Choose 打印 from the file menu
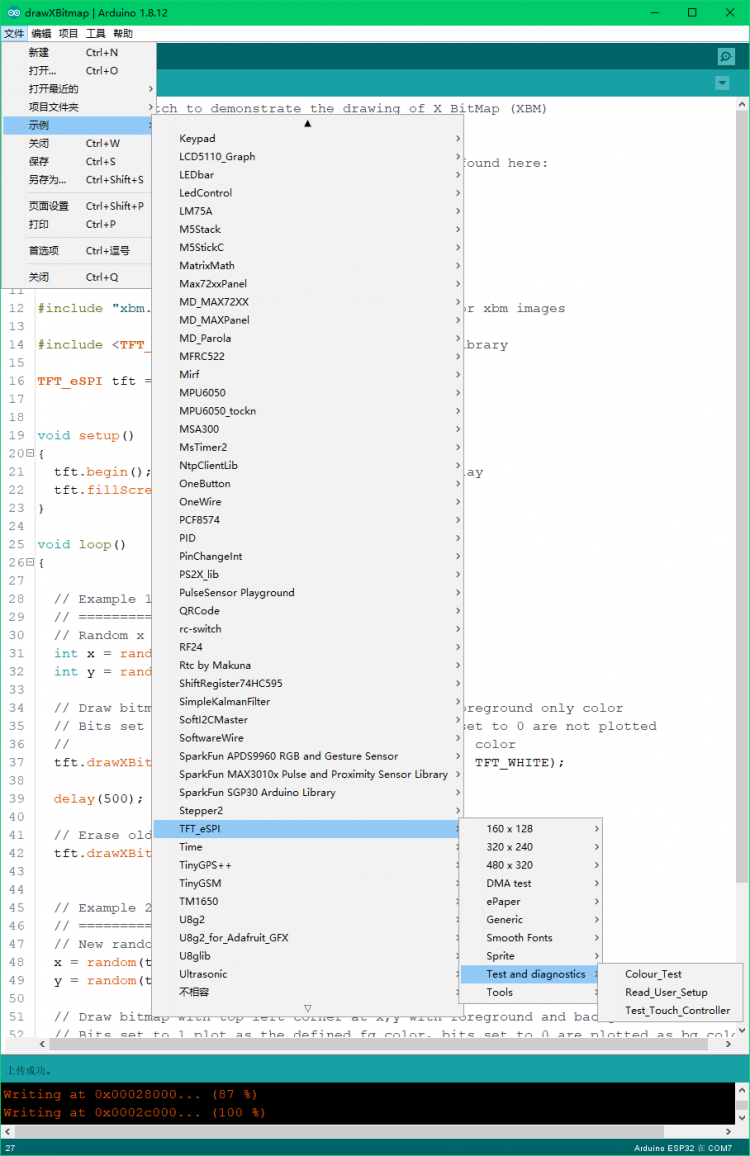Screen dimensions: 750x1156 [x=79, y=224]
